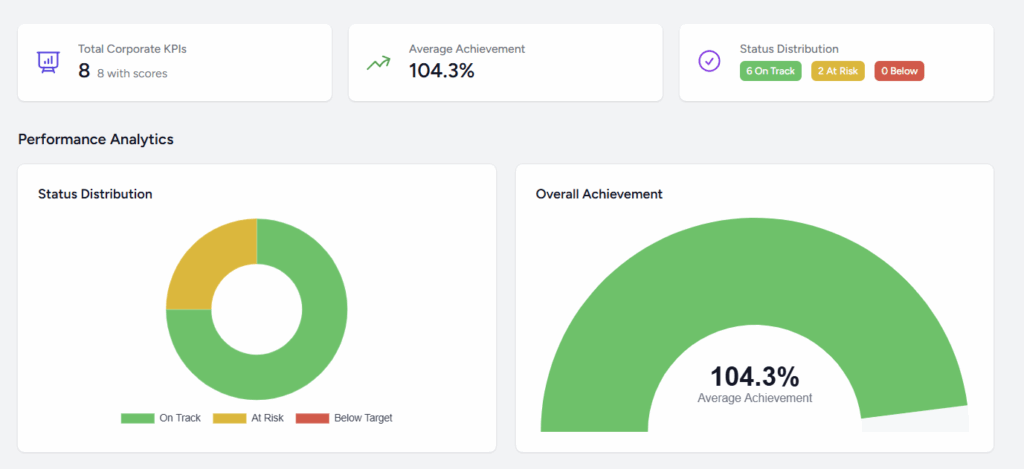This screenshot has width=1024, height=469.
Task: Select the red '0 Below' badge
Action: tap(899, 71)
